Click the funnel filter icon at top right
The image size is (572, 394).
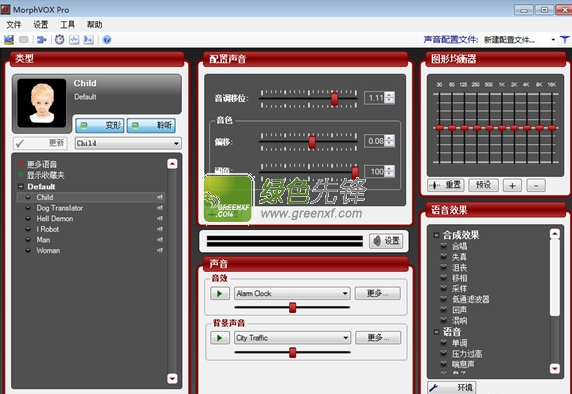(x=565, y=39)
